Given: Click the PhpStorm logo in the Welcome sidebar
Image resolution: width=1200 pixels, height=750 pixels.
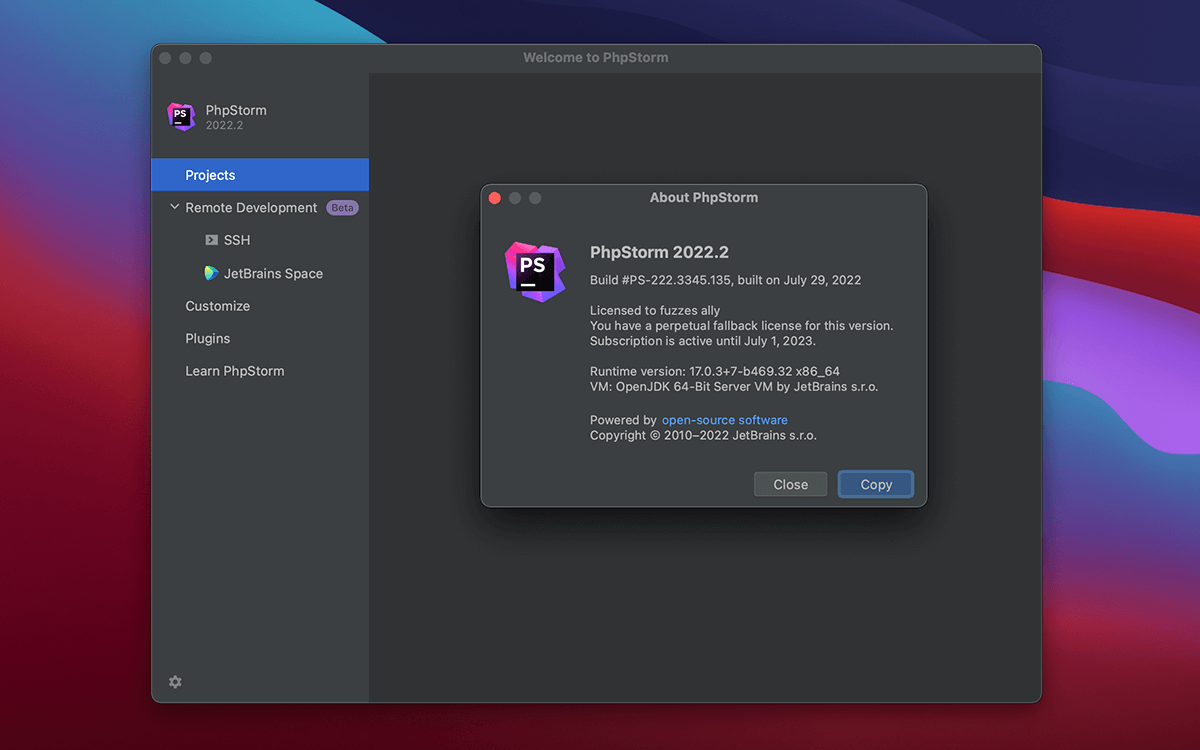Looking at the screenshot, I should [181, 117].
